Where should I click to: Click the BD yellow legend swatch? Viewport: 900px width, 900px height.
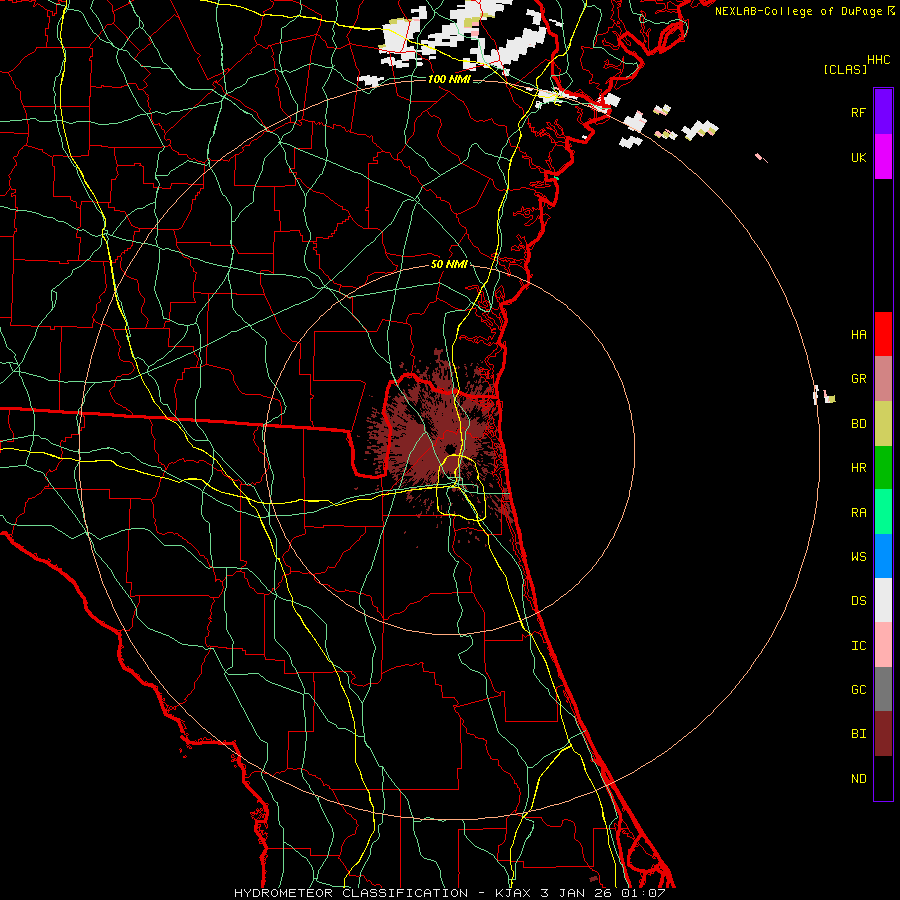(x=883, y=424)
